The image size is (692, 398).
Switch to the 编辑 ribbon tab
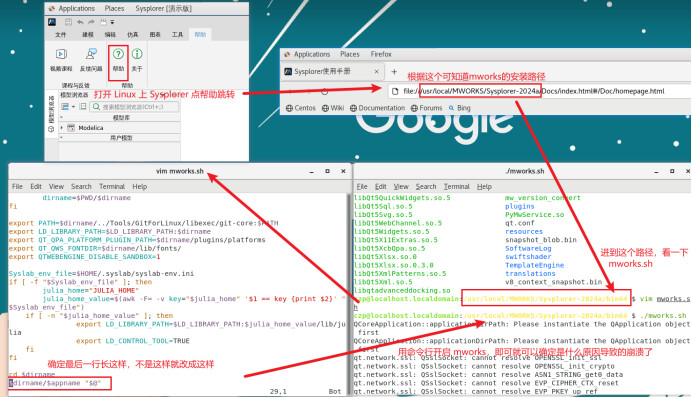pyautogui.click(x=110, y=34)
